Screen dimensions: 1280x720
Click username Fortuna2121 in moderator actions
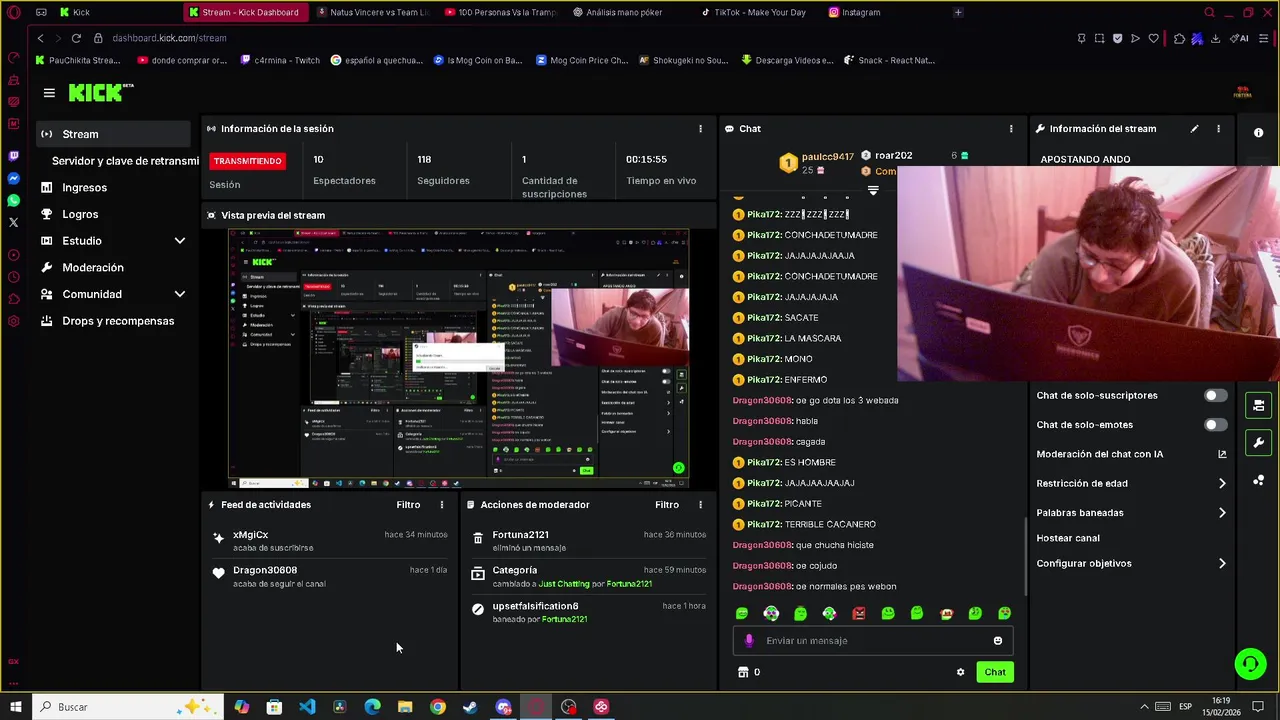[x=520, y=535]
